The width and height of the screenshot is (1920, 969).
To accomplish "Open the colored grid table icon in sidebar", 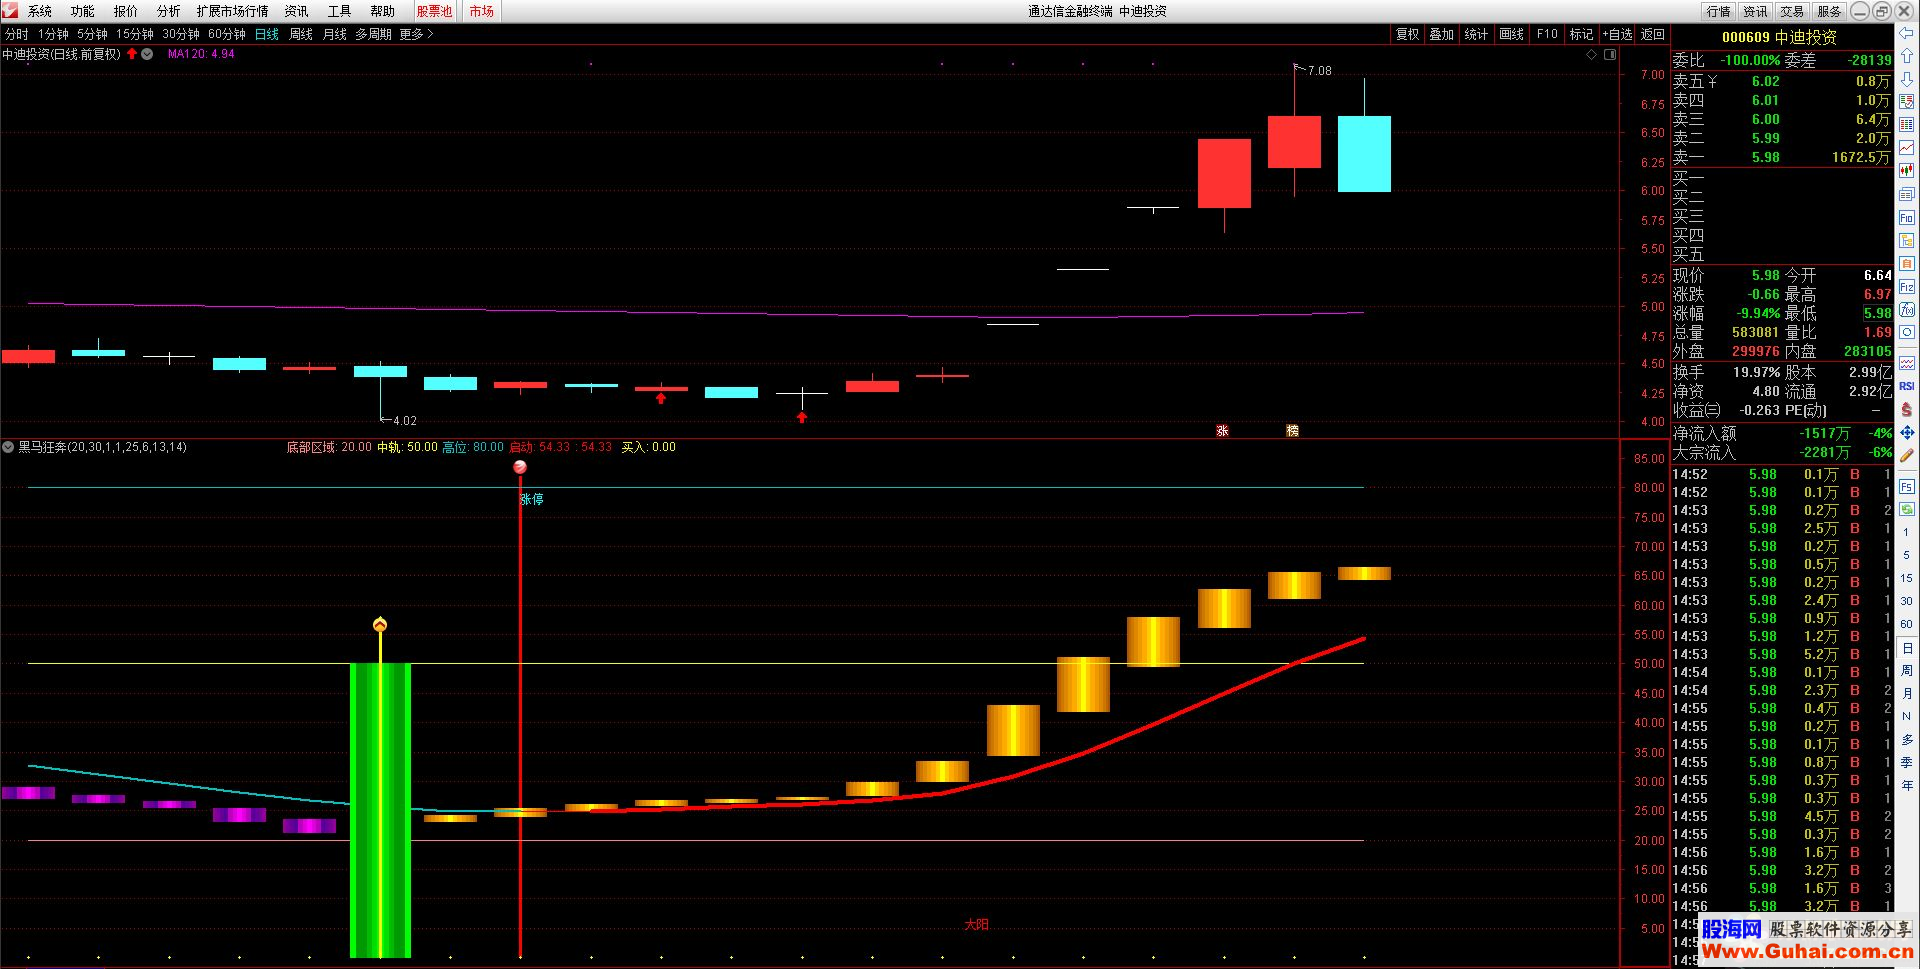I will tap(1907, 125).
